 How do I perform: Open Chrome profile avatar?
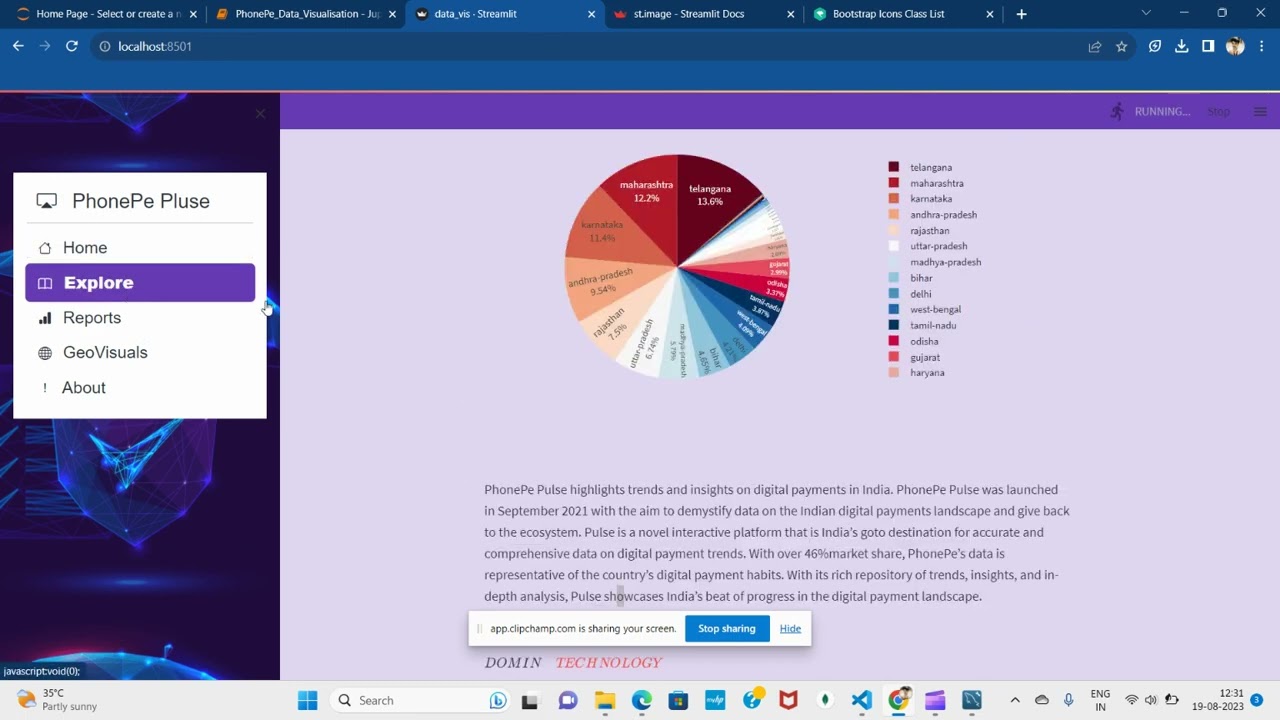click(x=1235, y=46)
